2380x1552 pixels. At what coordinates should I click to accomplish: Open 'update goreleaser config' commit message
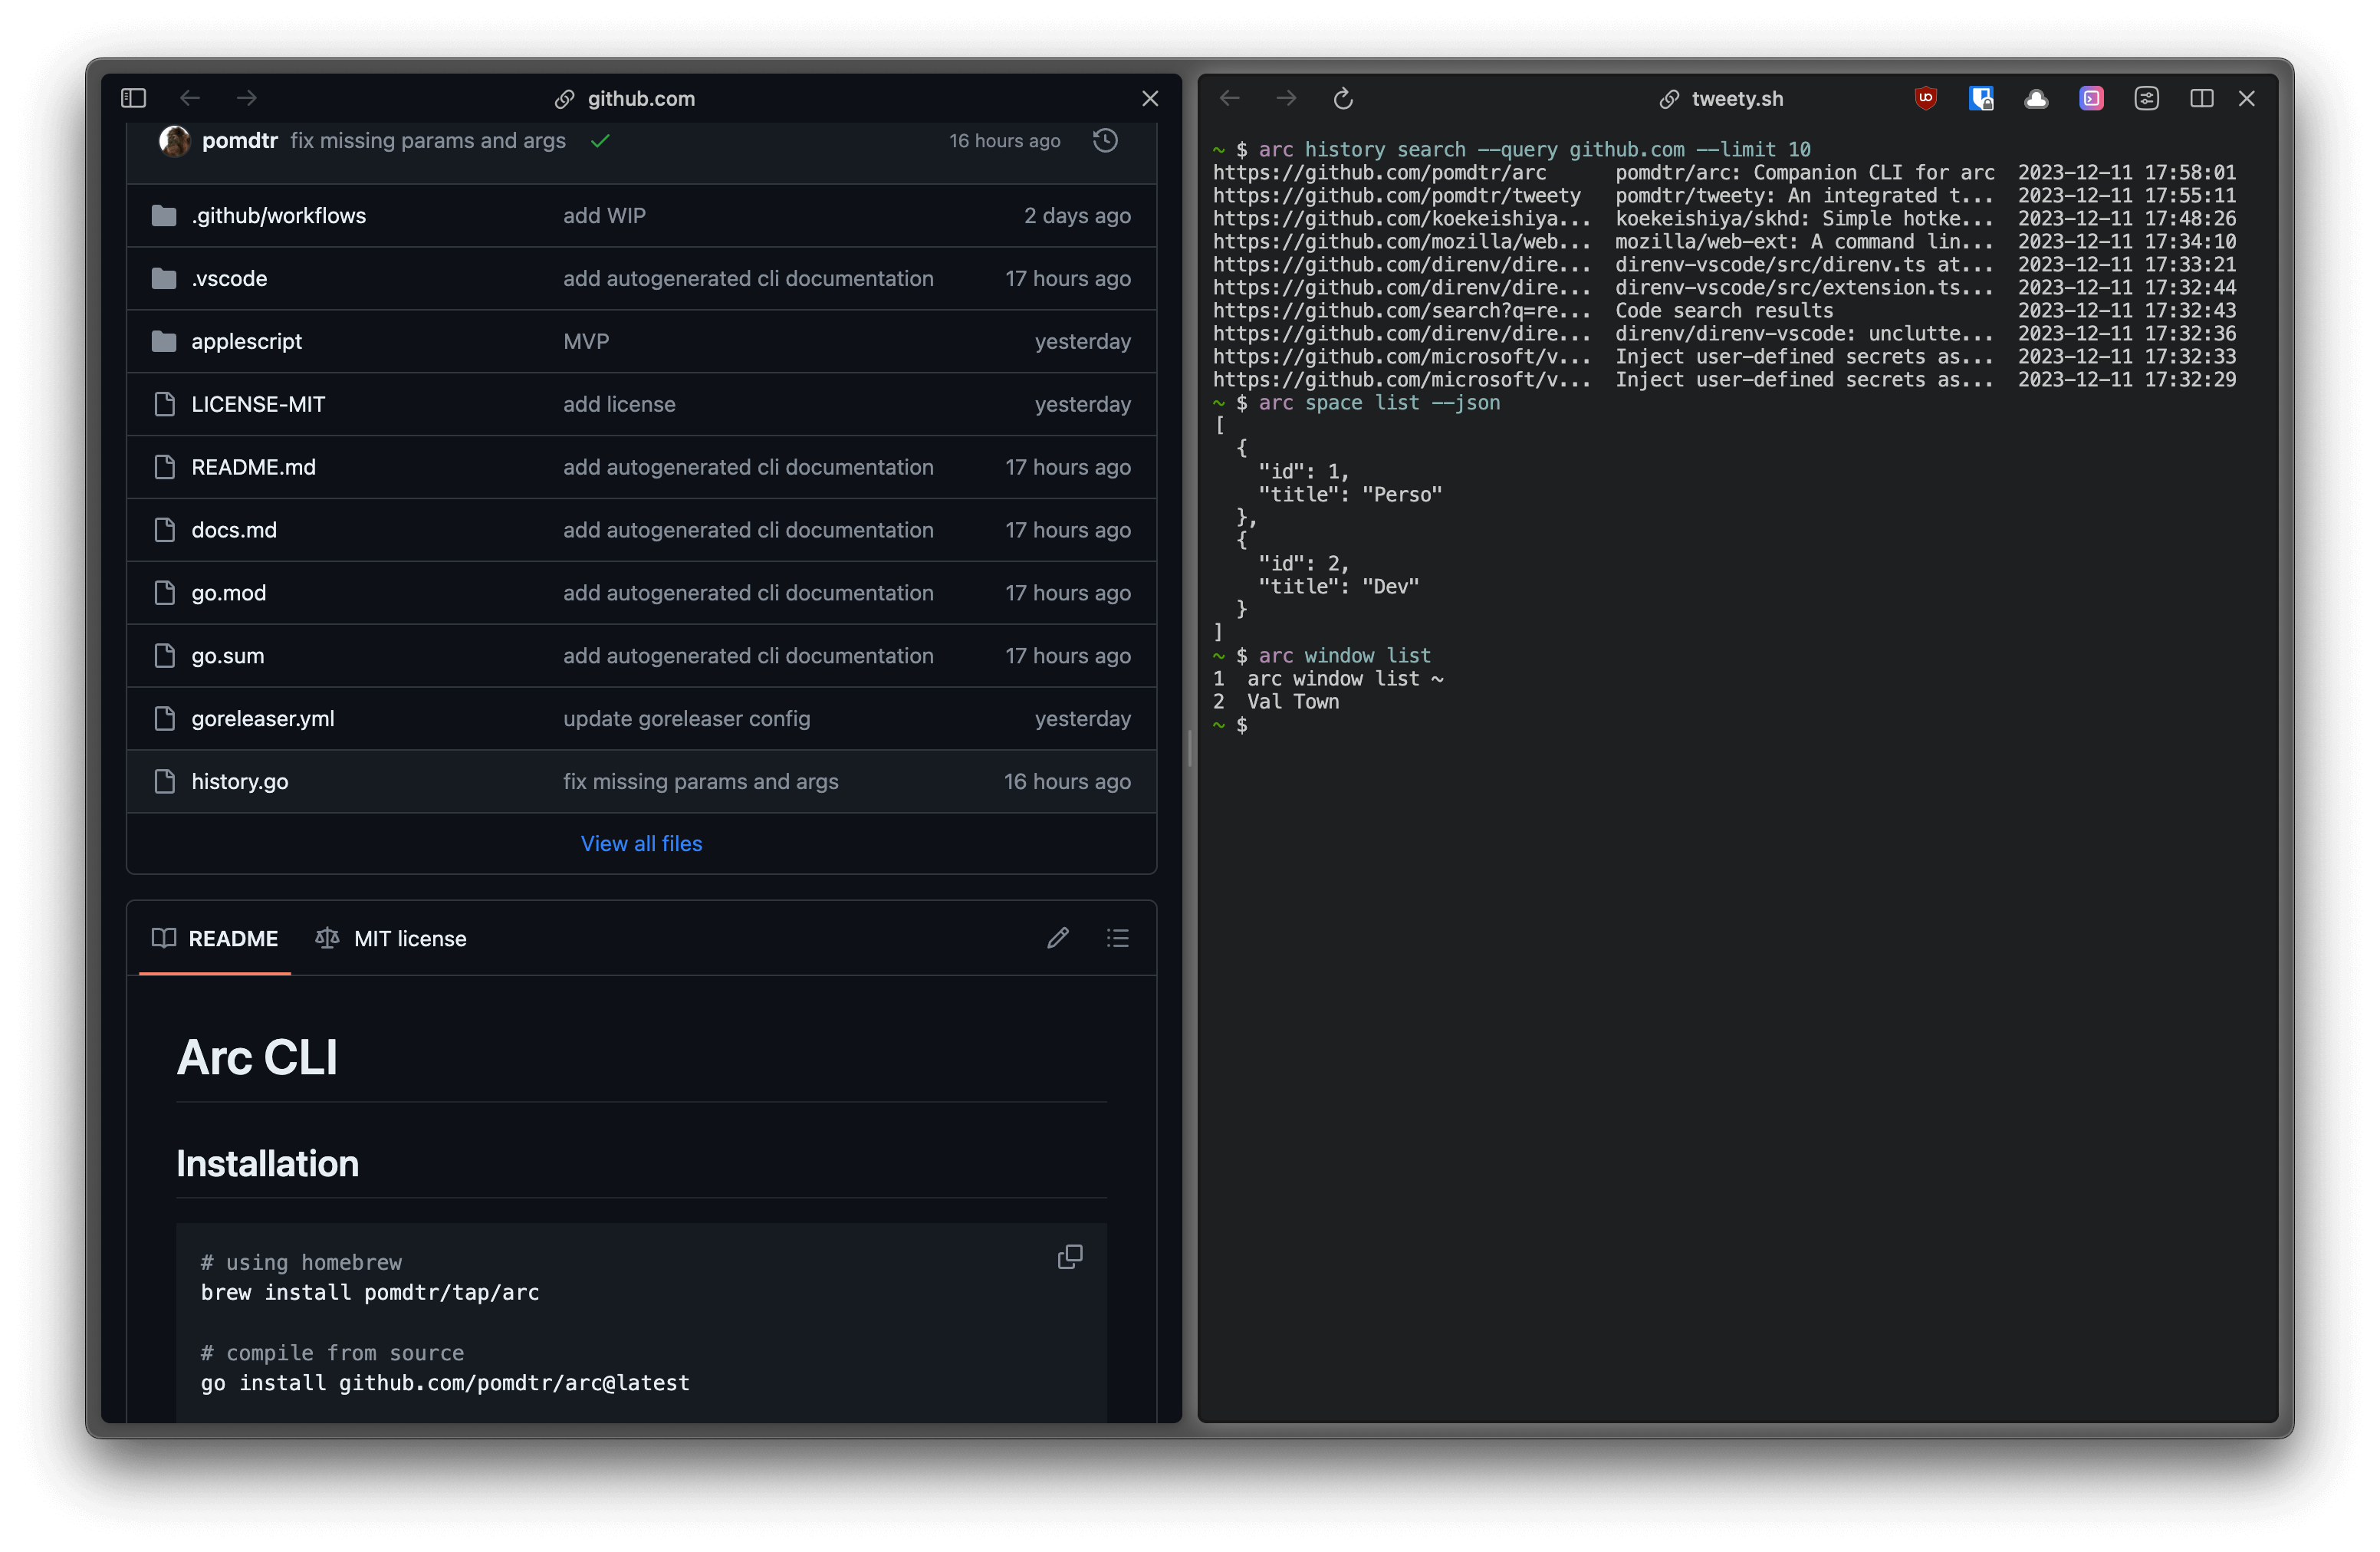(x=686, y=719)
